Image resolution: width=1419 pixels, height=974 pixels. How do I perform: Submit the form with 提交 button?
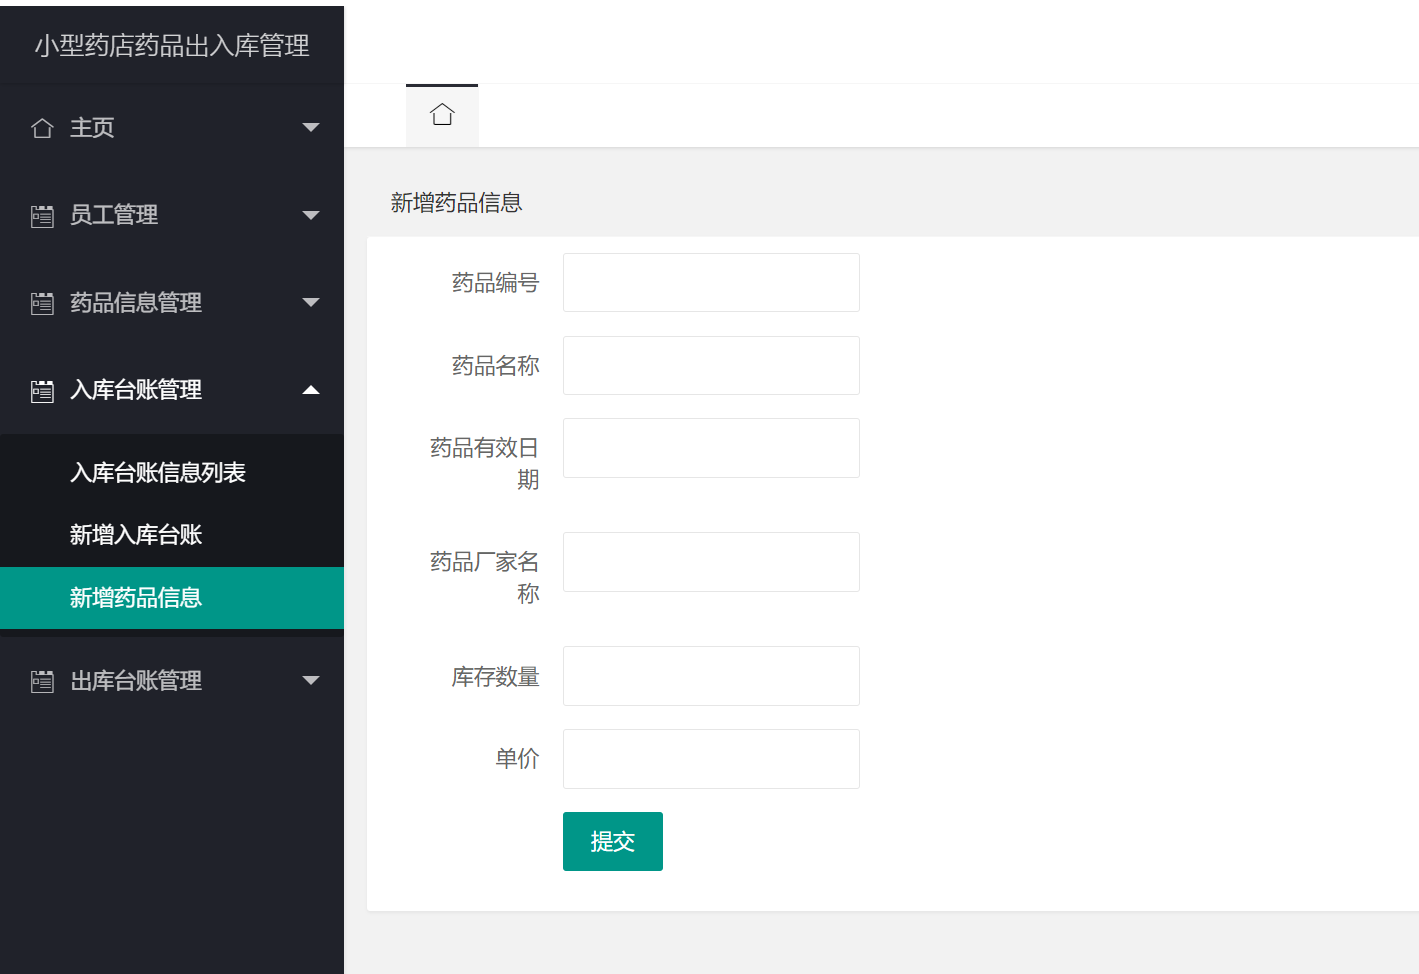tap(613, 842)
